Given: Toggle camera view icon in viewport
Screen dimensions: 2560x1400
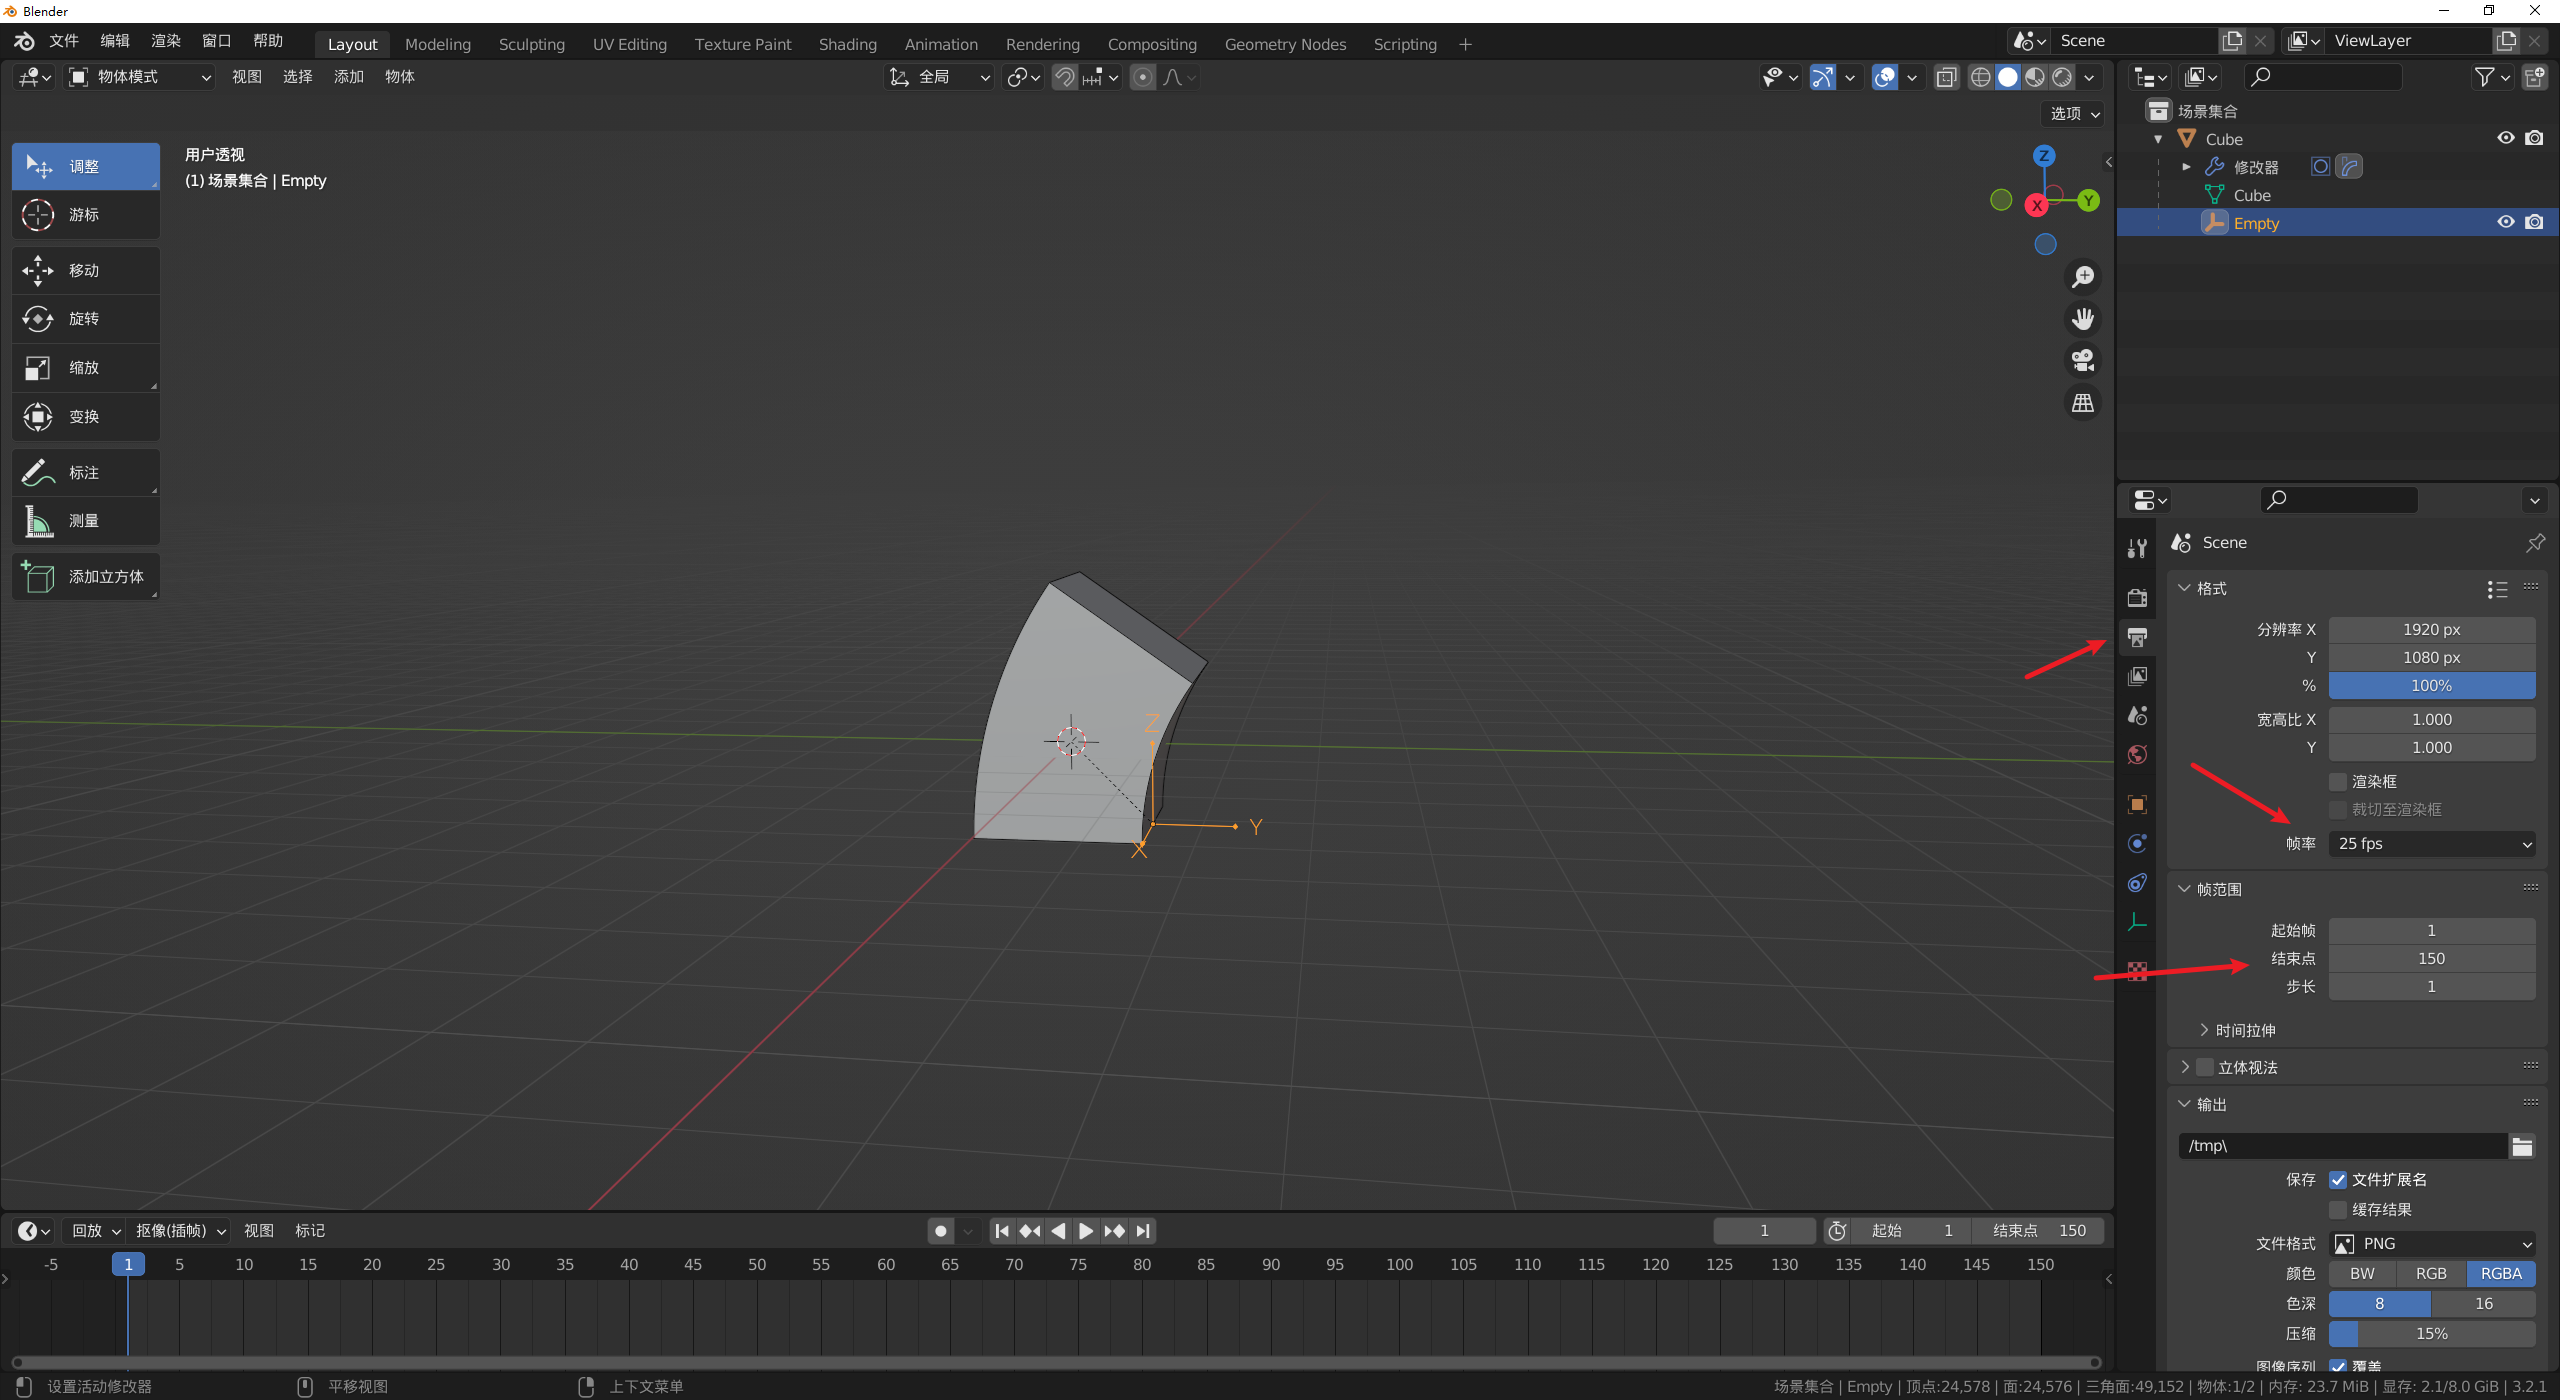Looking at the screenshot, I should pyautogui.click(x=2083, y=360).
